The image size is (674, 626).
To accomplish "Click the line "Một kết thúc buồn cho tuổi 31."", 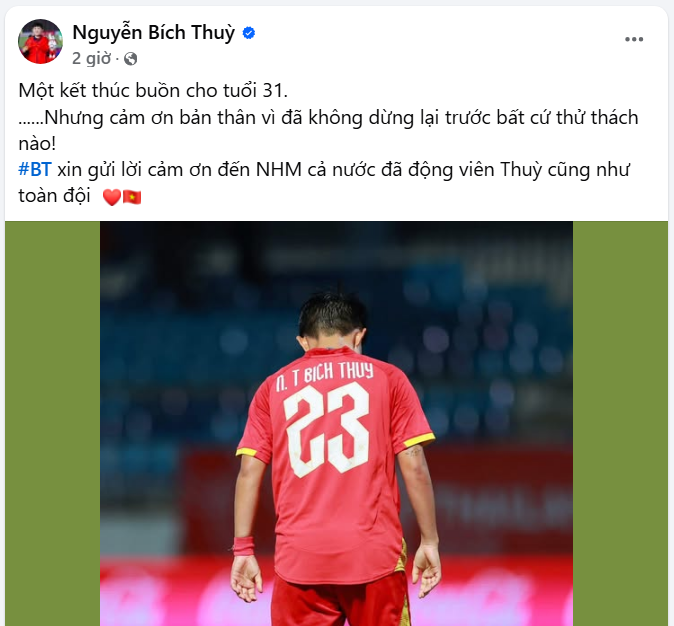I will 153,91.
